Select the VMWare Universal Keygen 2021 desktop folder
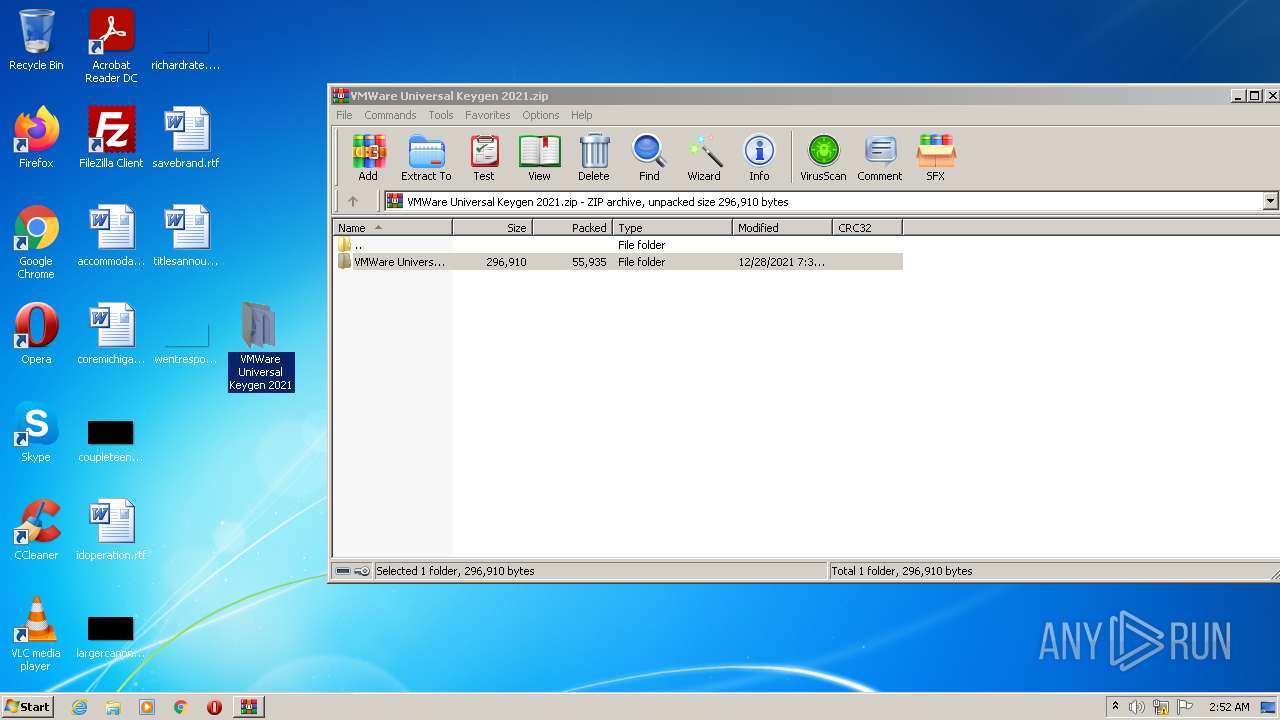Screen dimensions: 1280x720 click(x=260, y=346)
